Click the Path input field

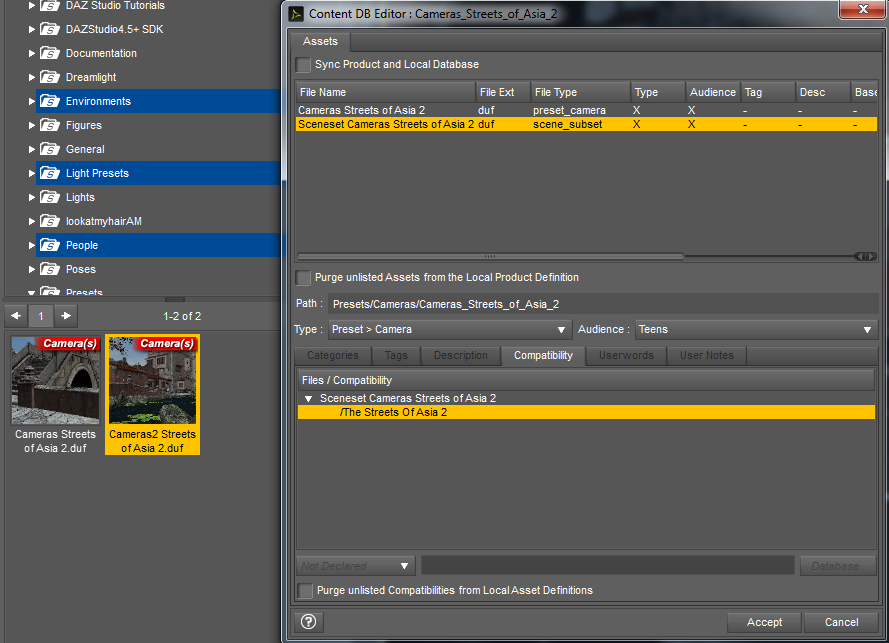(603, 304)
